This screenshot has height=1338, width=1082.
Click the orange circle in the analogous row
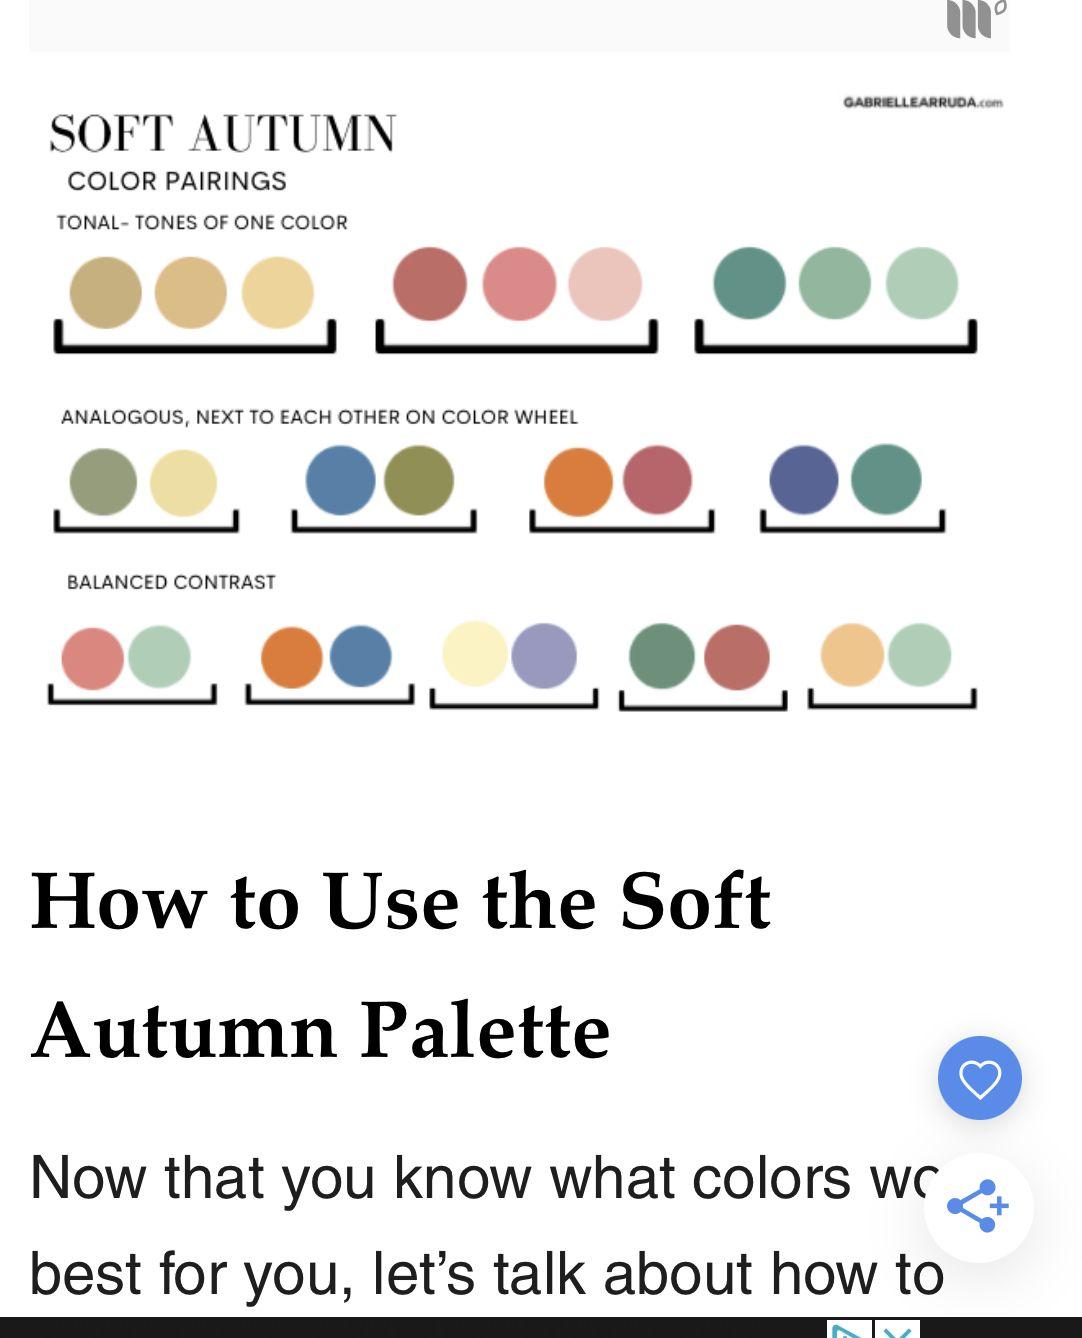coord(578,482)
